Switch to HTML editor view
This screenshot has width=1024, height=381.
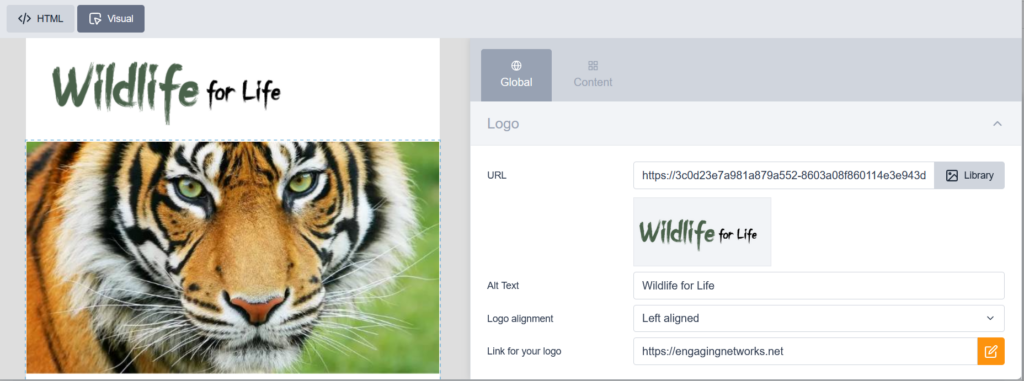coord(40,18)
